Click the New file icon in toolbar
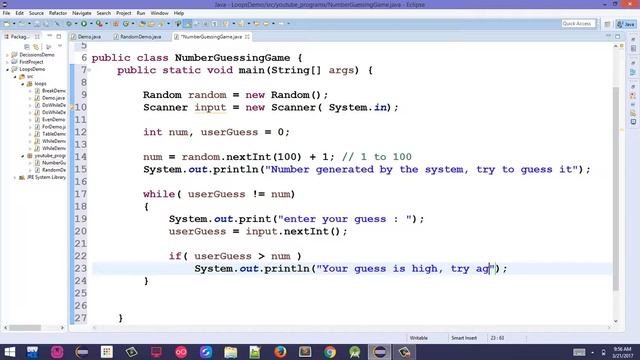Viewport: 640px width, 360px height. 7,24
